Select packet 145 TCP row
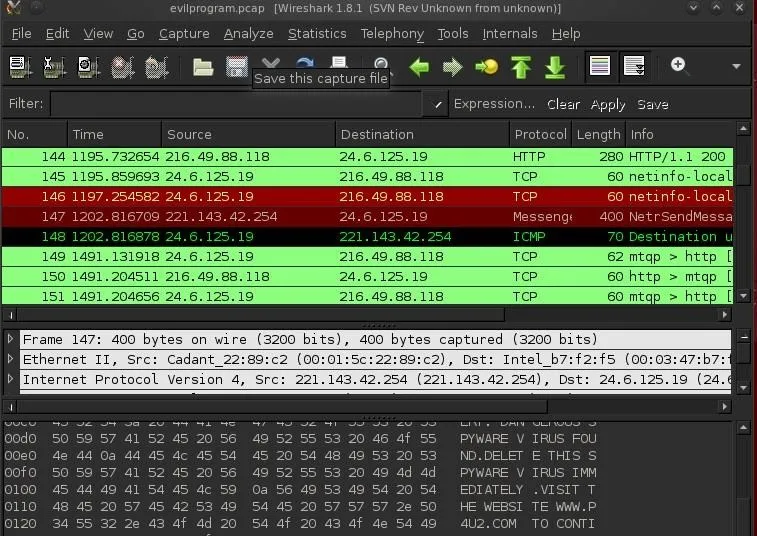The height and width of the screenshot is (536, 757). point(367,176)
